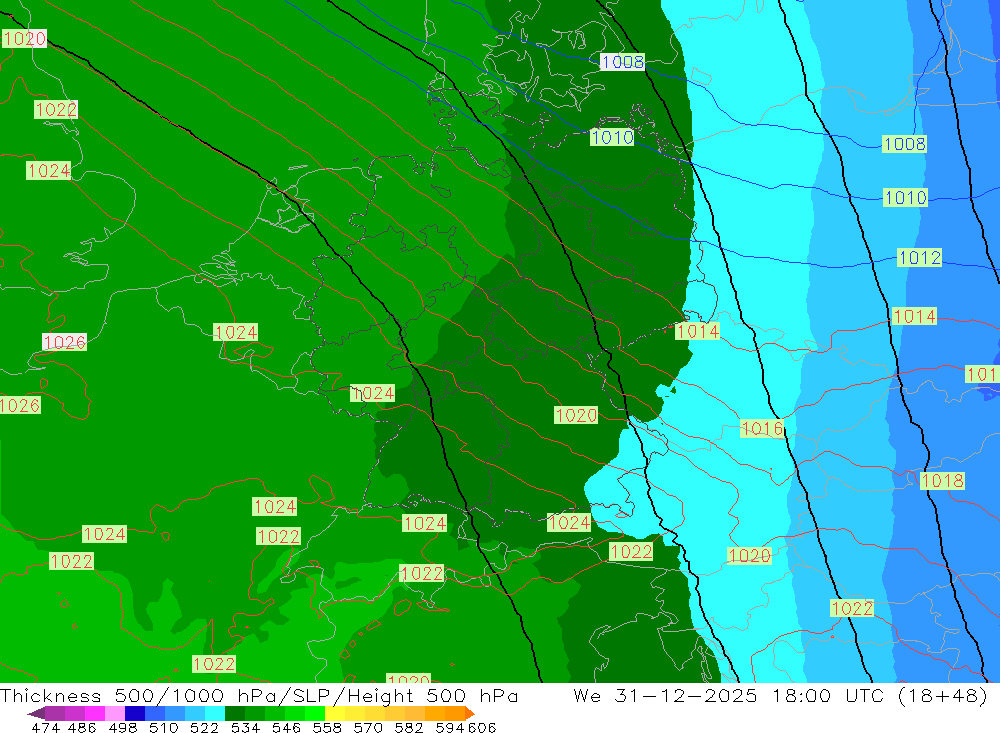Click the 1026 label with white background
Viewport: 1000px width, 733px height.
[x=64, y=343]
